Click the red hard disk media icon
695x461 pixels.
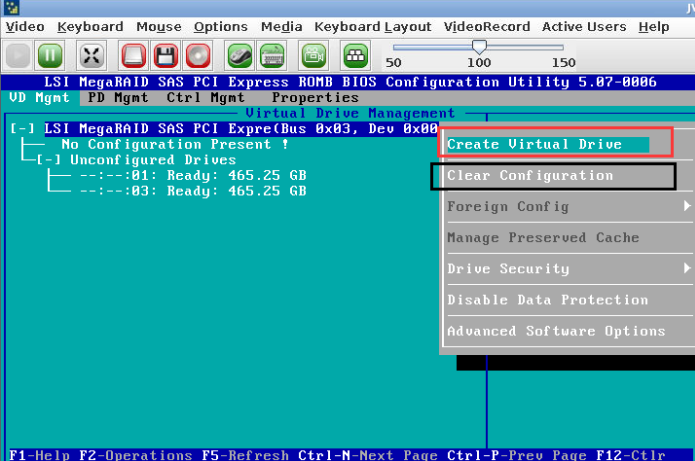tap(134, 55)
